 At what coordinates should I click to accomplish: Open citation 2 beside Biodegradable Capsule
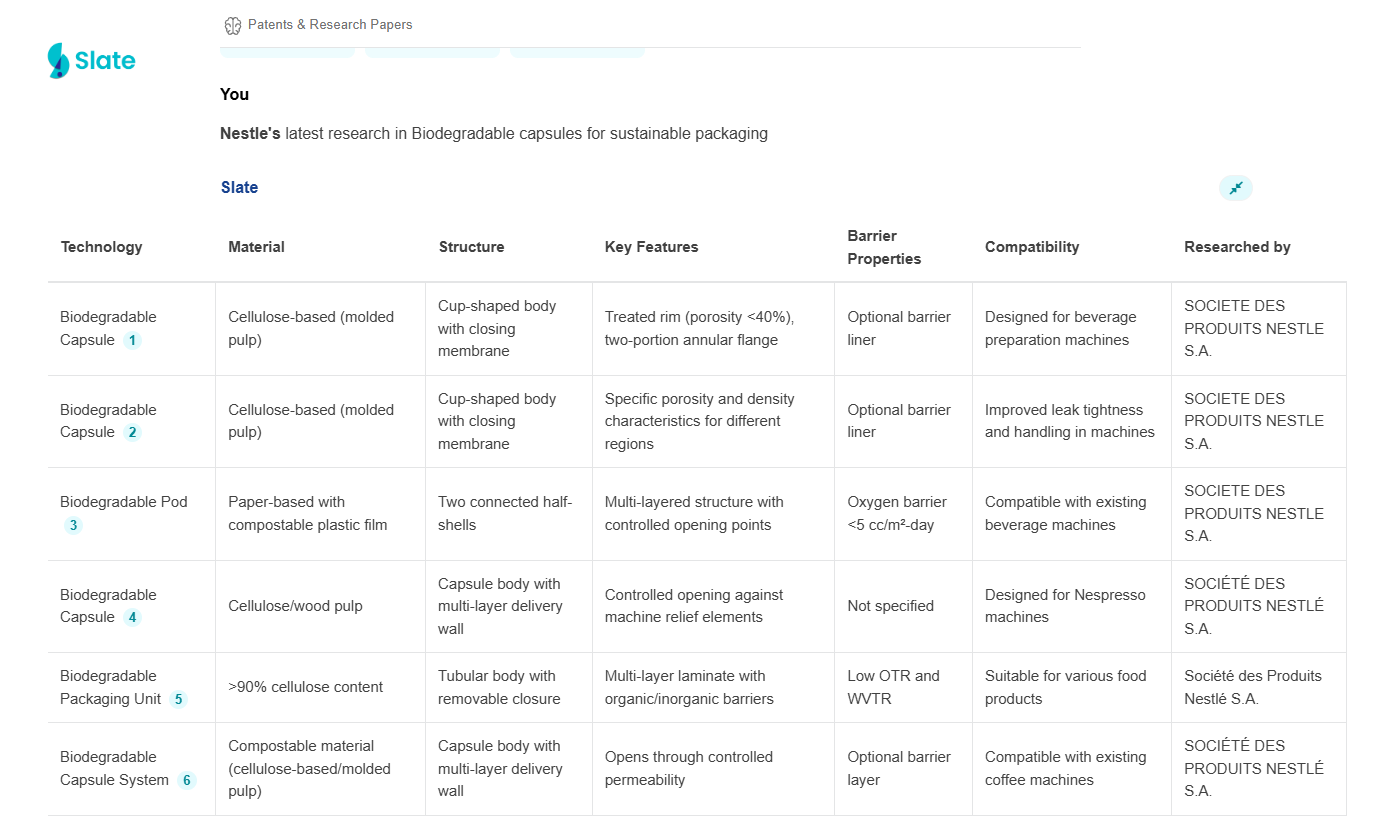point(132,433)
